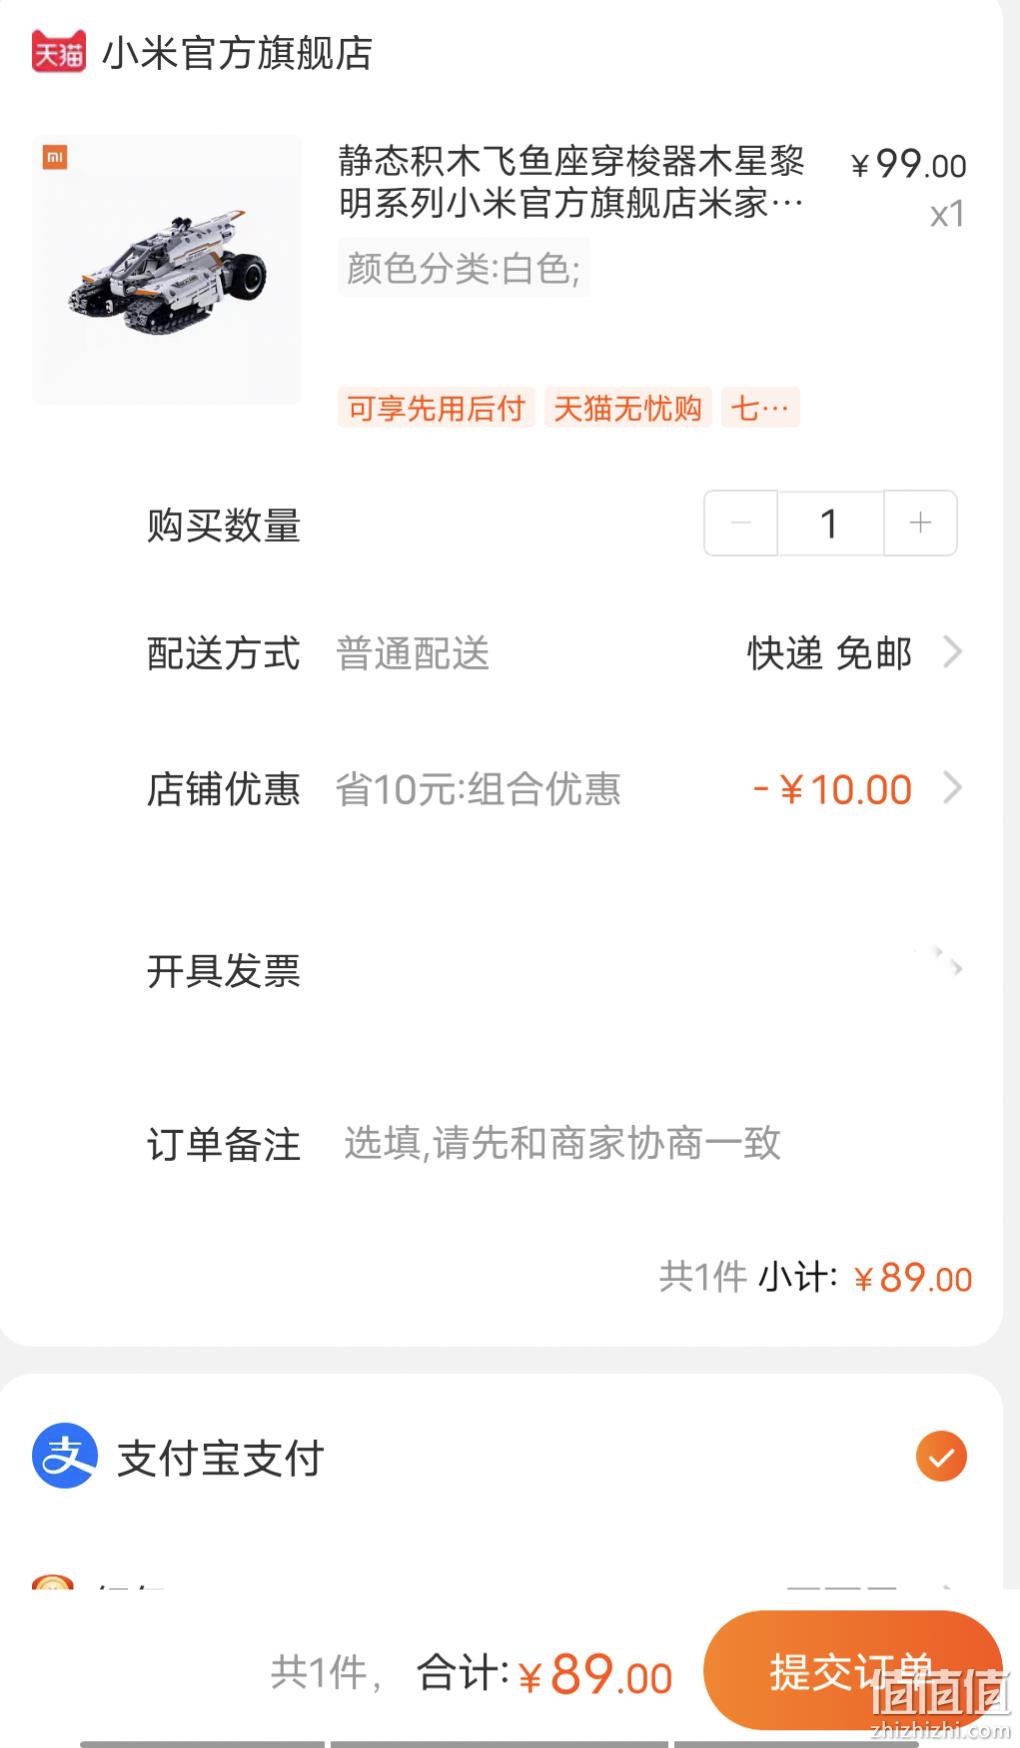1020x1748 pixels.
Task: Tap the truncated 七… service tag
Action: pyautogui.click(x=760, y=408)
